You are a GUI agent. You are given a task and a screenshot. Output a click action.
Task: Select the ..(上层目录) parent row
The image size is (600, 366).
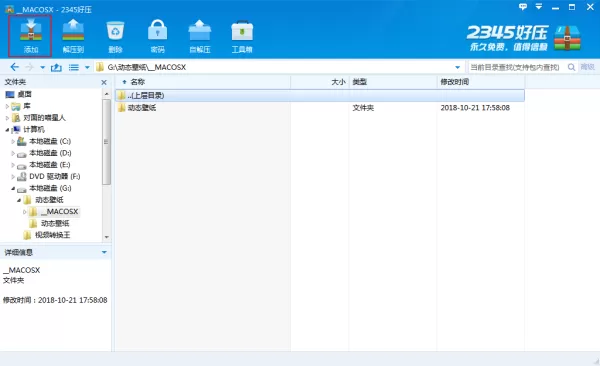320,95
